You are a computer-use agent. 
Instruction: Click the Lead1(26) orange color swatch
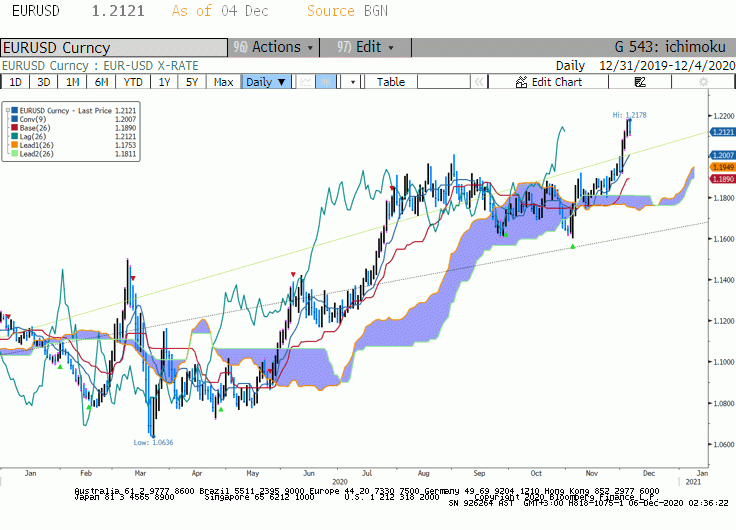tap(15, 145)
